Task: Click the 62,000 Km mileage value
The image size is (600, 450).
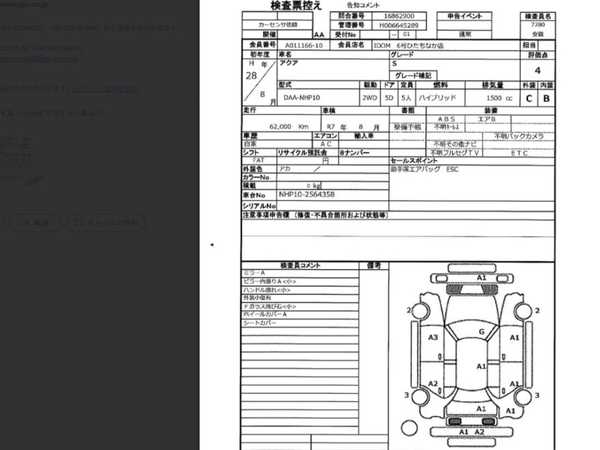Action: point(289,126)
